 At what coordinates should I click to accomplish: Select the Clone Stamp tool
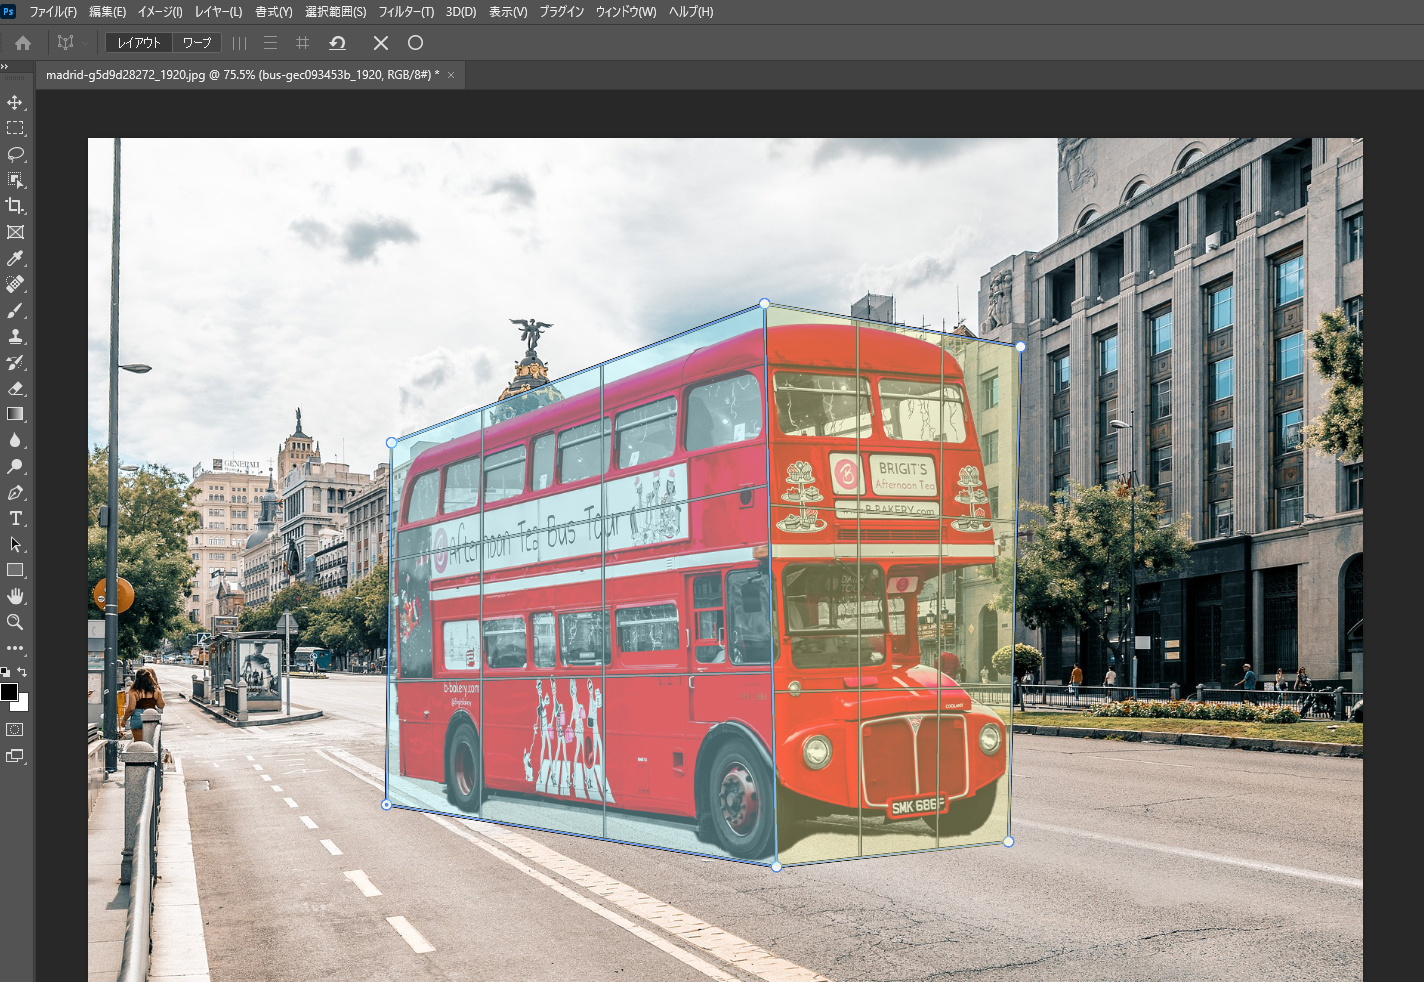pyautogui.click(x=15, y=336)
